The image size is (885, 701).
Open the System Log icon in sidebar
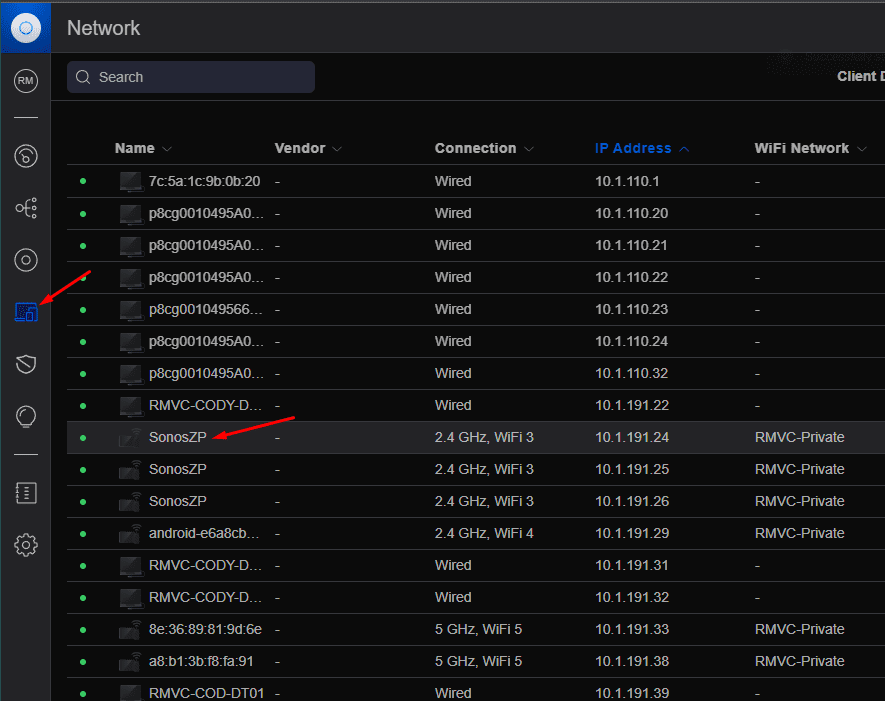(x=26, y=493)
